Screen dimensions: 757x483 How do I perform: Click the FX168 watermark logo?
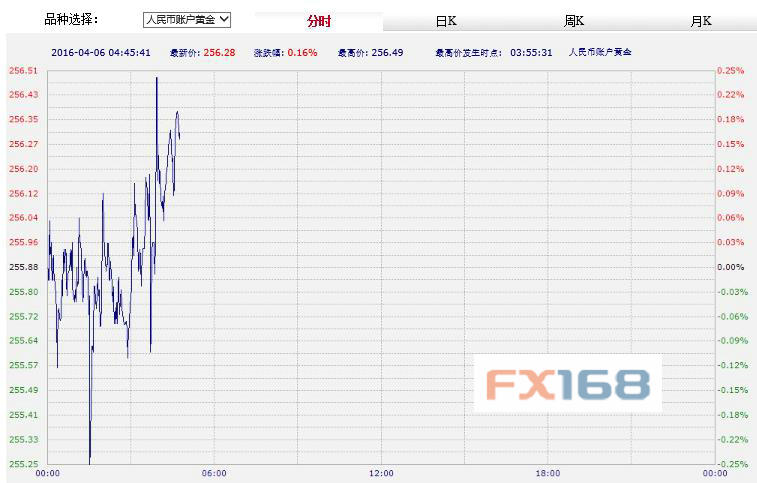click(567, 384)
